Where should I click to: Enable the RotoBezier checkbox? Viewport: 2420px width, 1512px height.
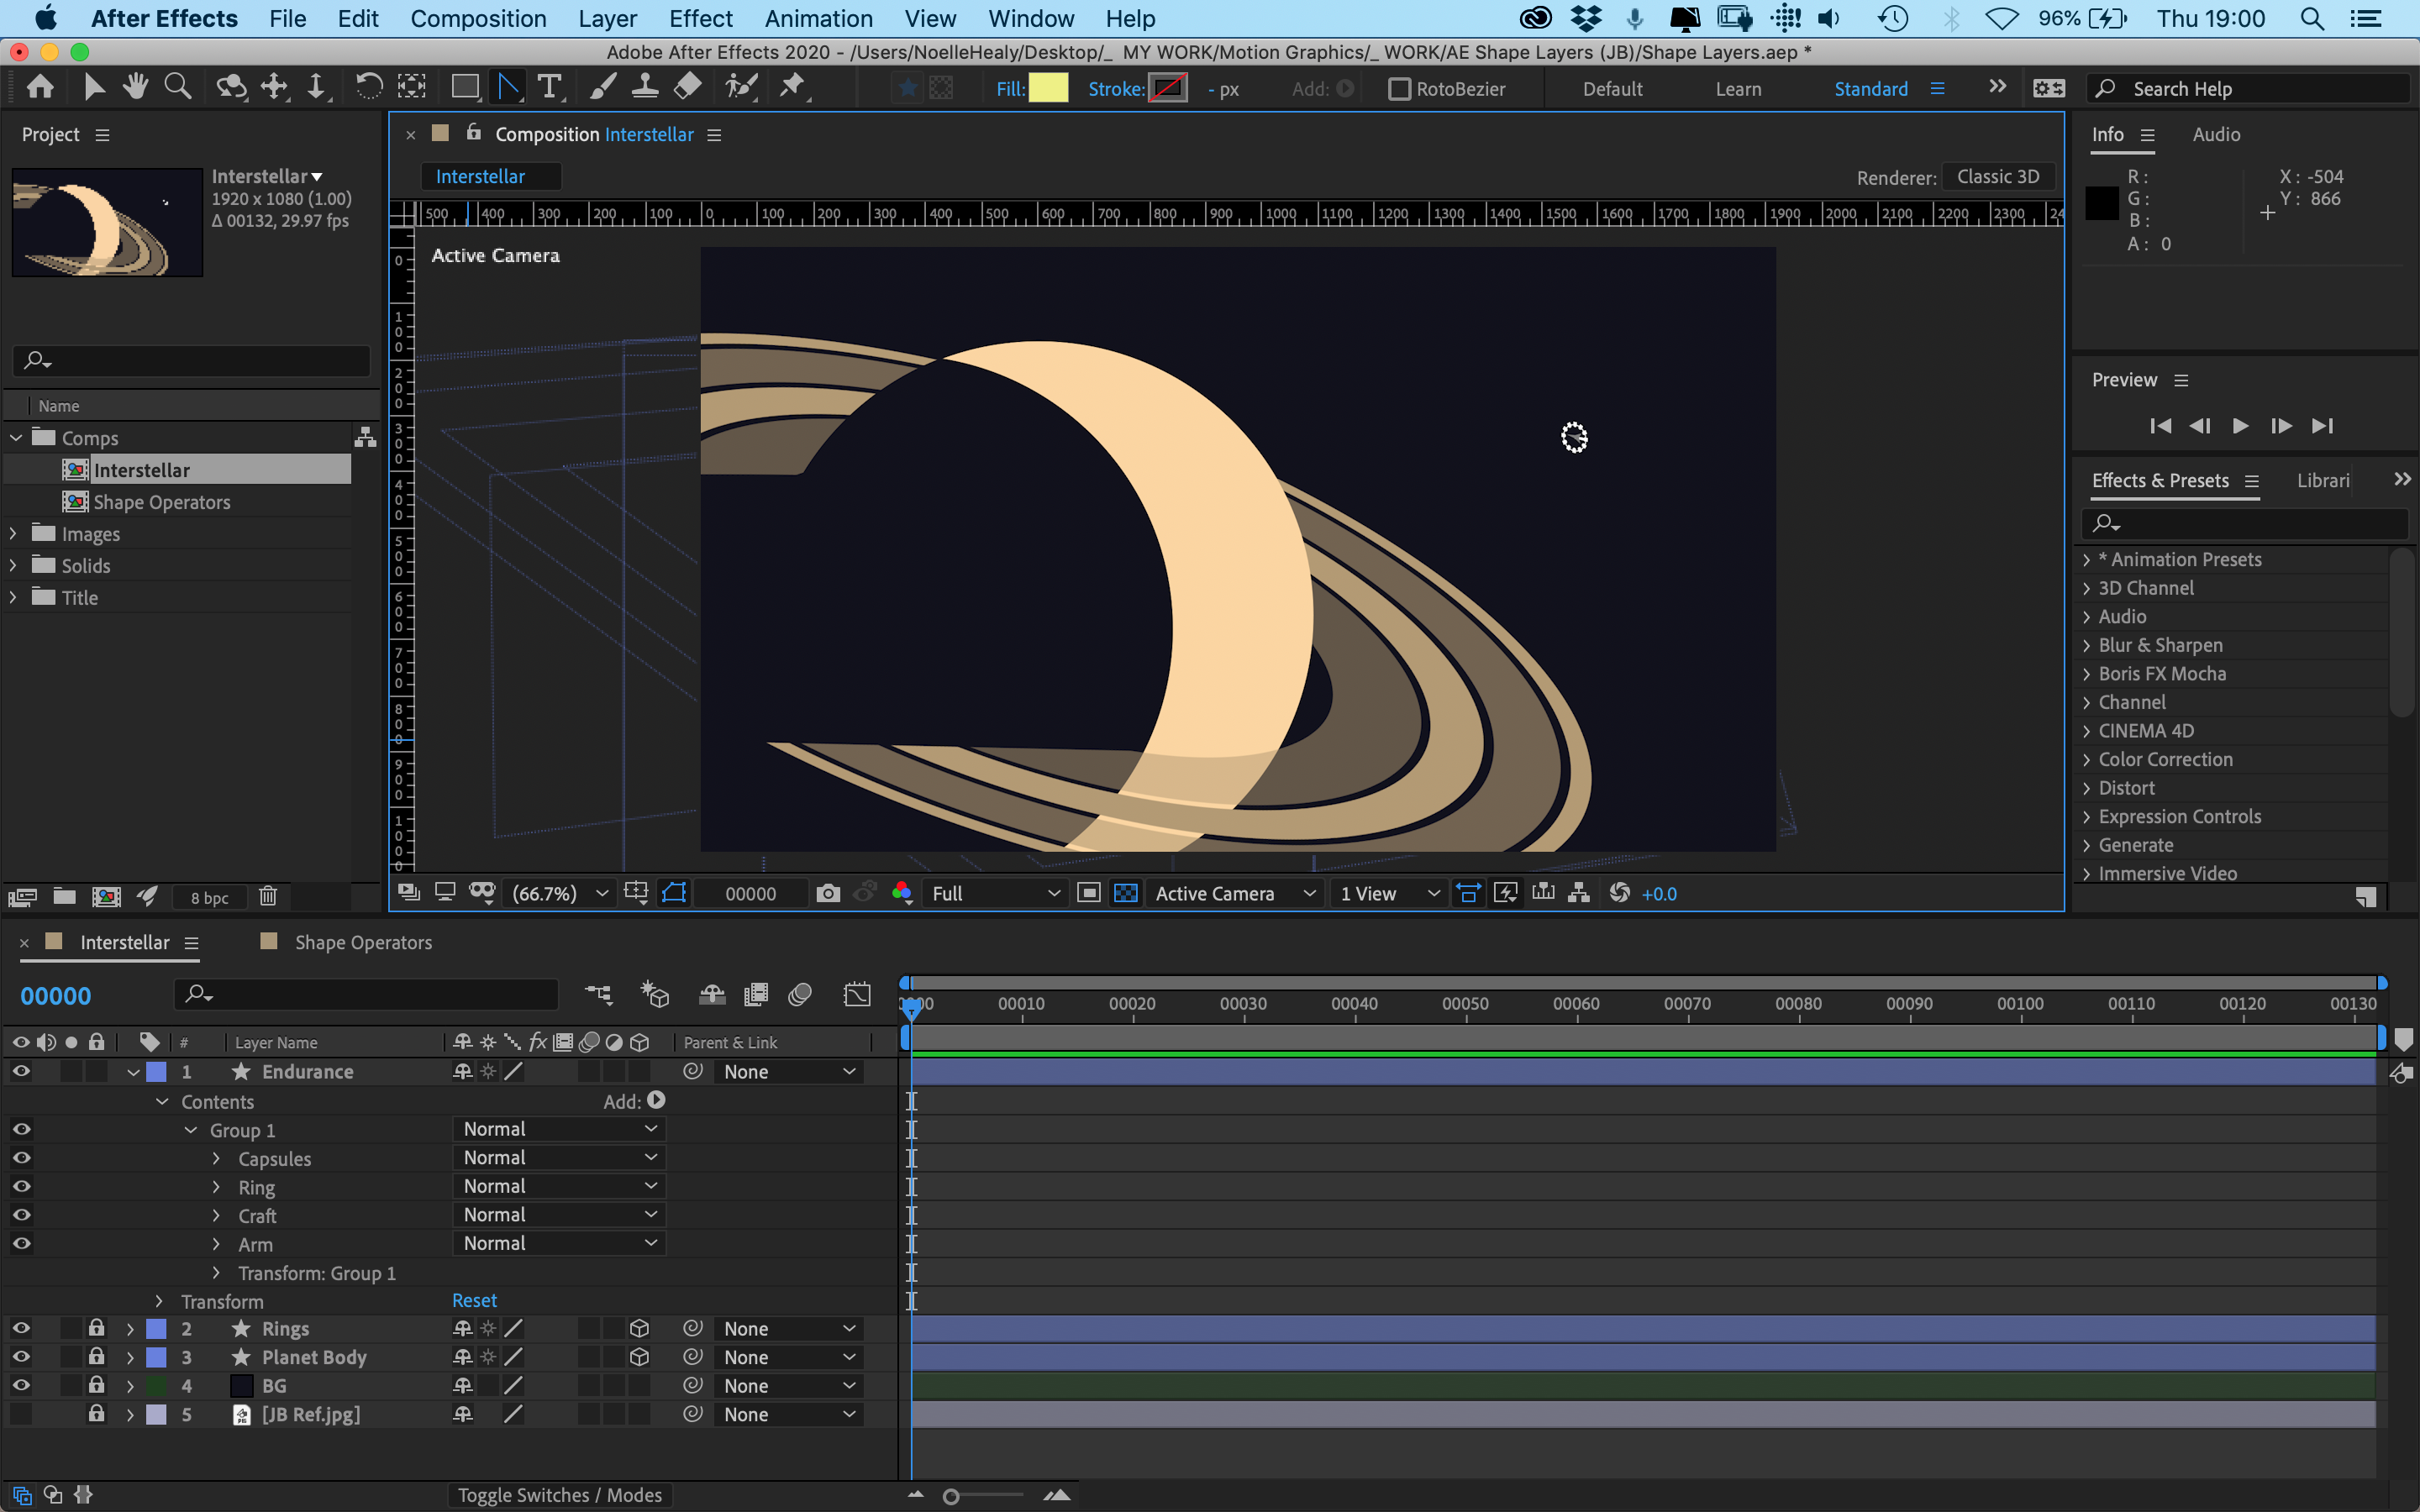[1399, 89]
